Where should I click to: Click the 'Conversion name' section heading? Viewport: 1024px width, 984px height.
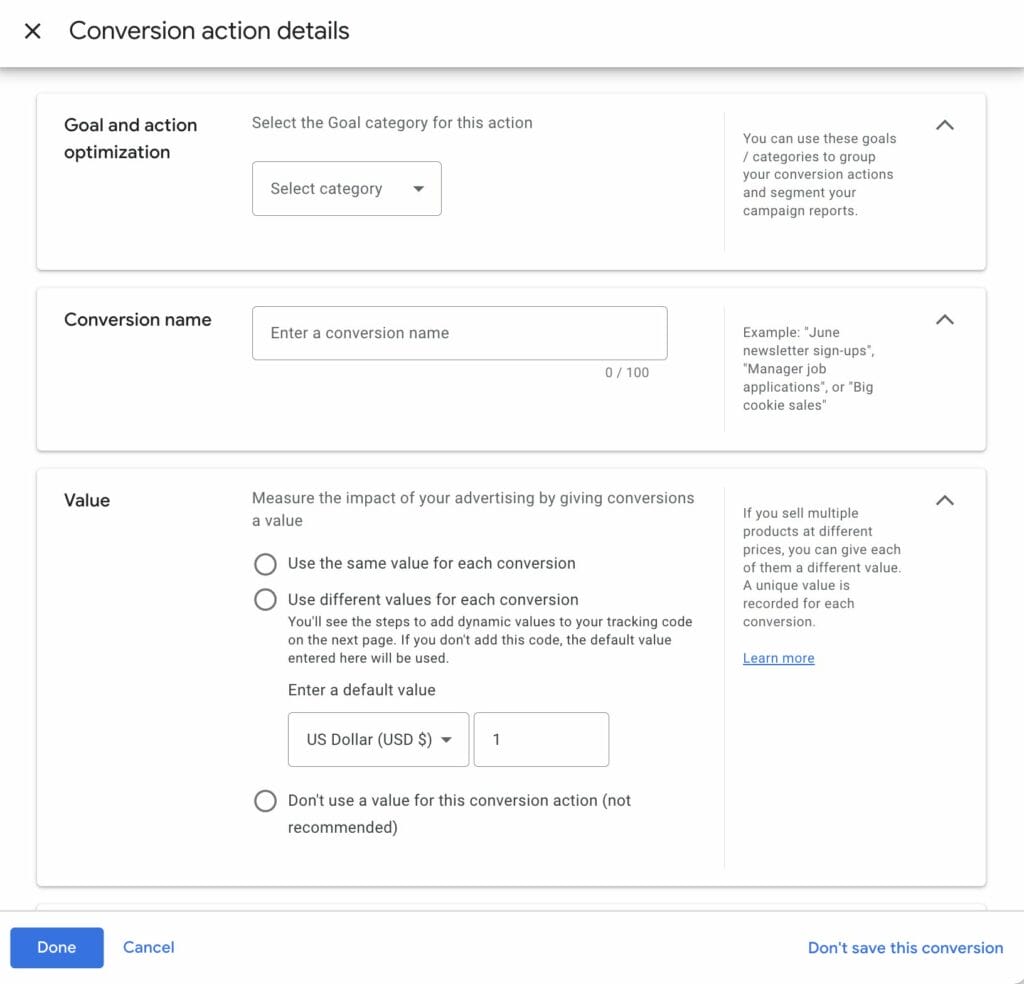click(138, 320)
